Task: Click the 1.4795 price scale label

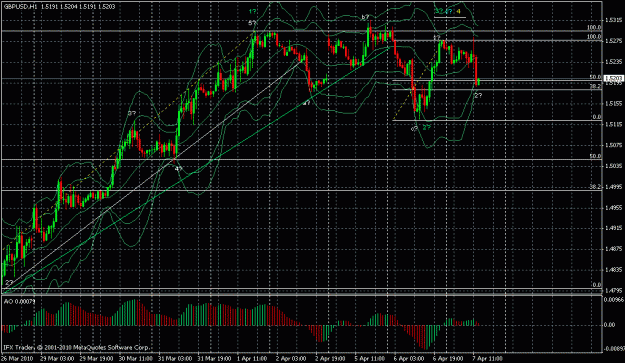Action: click(613, 290)
